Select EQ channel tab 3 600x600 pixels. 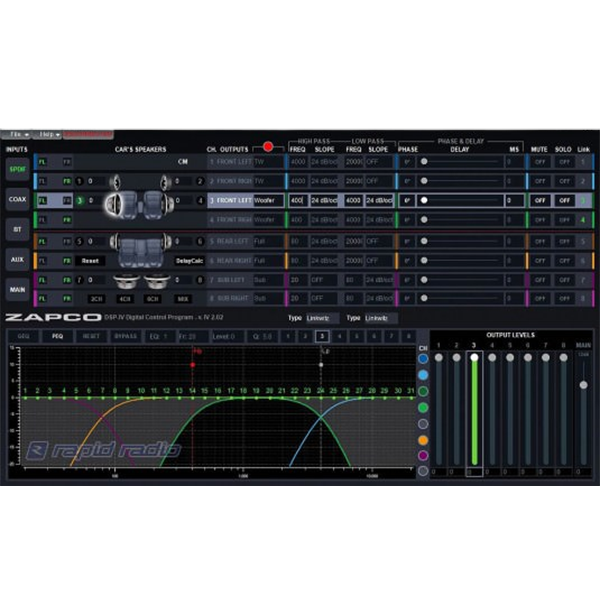click(x=322, y=336)
